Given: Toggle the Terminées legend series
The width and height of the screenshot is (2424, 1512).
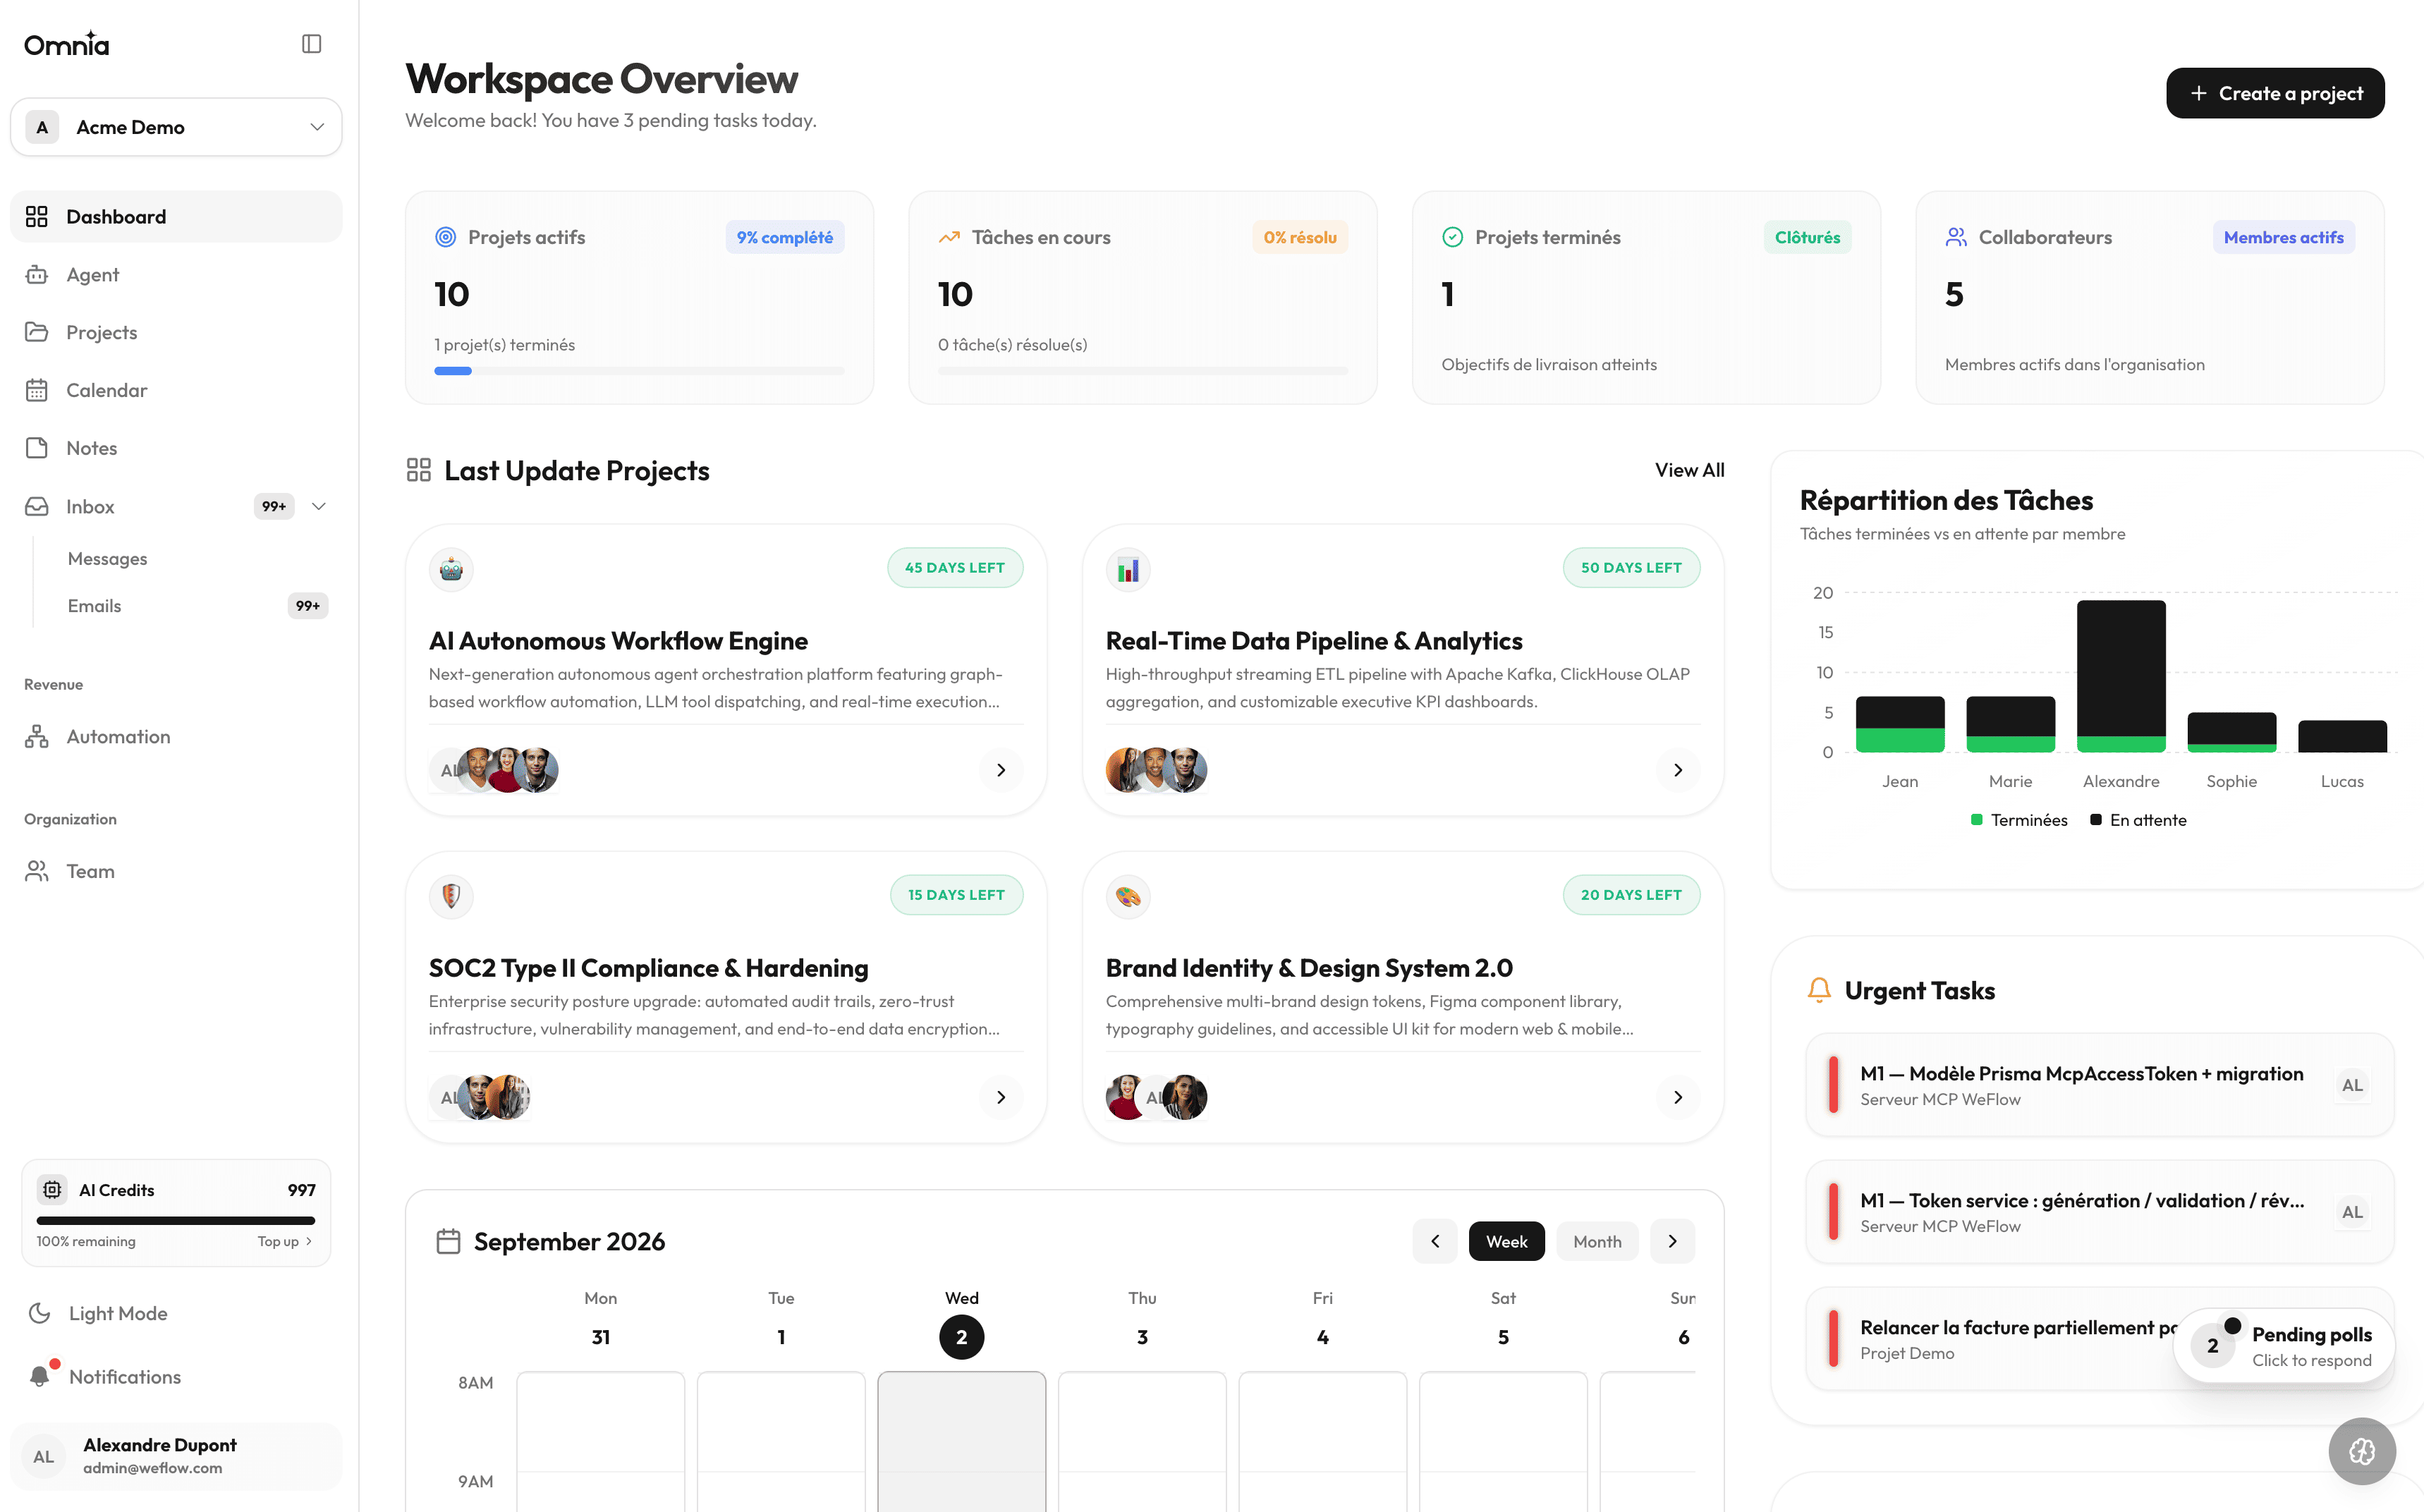Looking at the screenshot, I should [2018, 820].
